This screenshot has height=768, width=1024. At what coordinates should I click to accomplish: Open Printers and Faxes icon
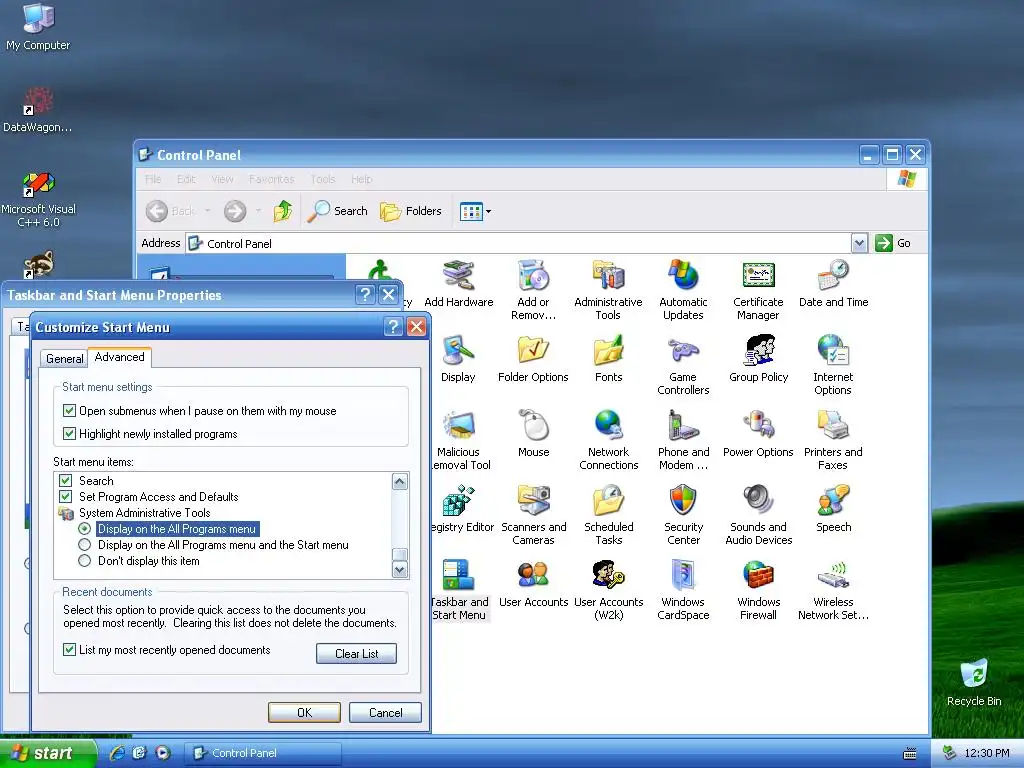click(833, 440)
